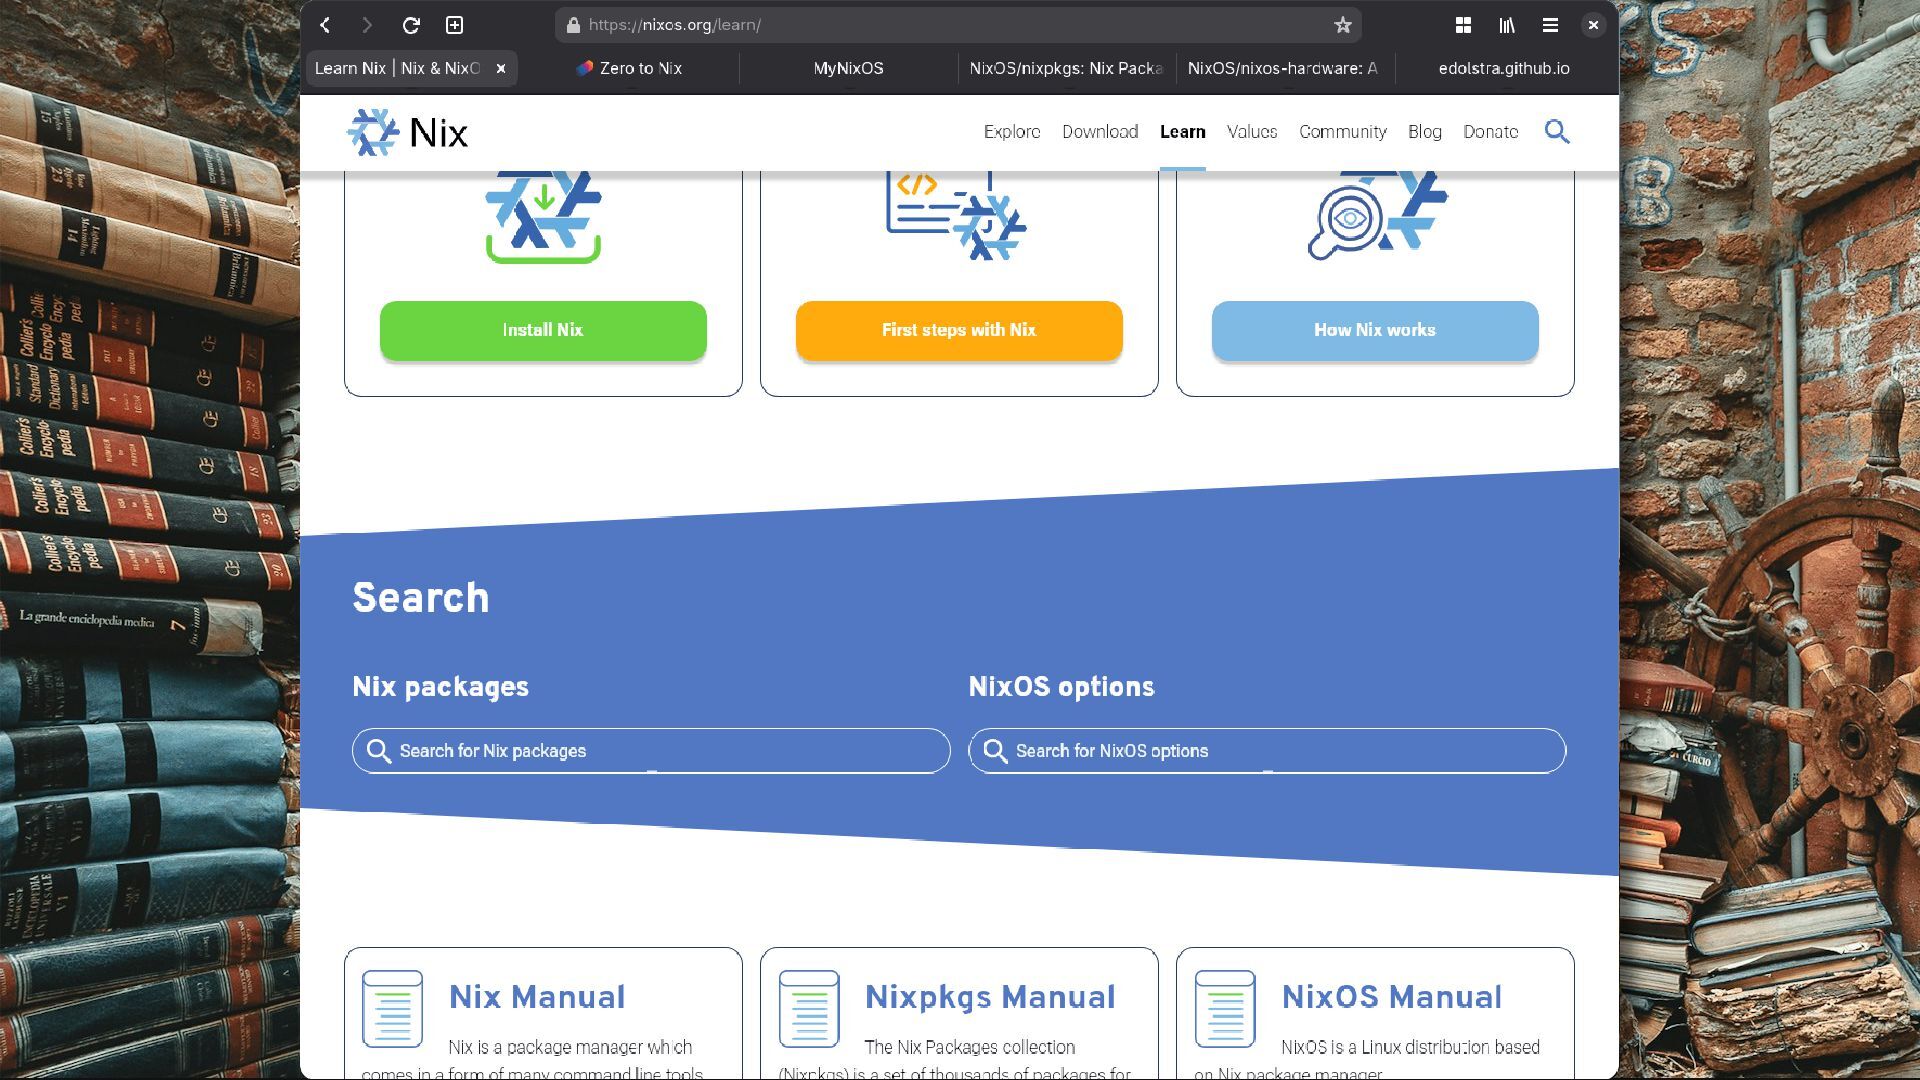Screen dimensions: 1920x1080
Task: Click the blue How Nix works button
Action: click(1375, 330)
